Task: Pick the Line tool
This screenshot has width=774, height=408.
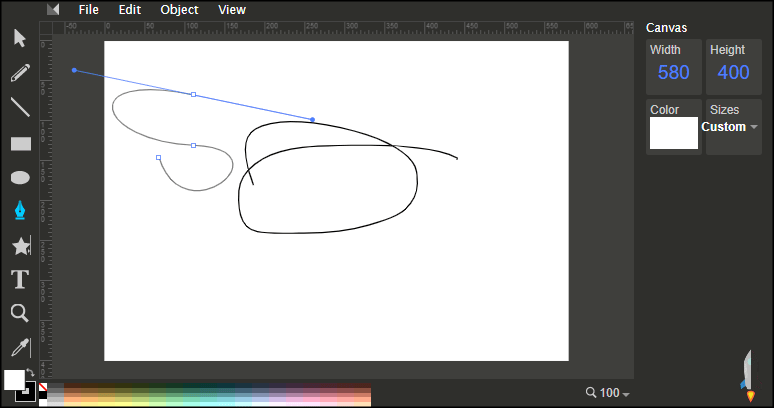Action: pyautogui.click(x=20, y=107)
